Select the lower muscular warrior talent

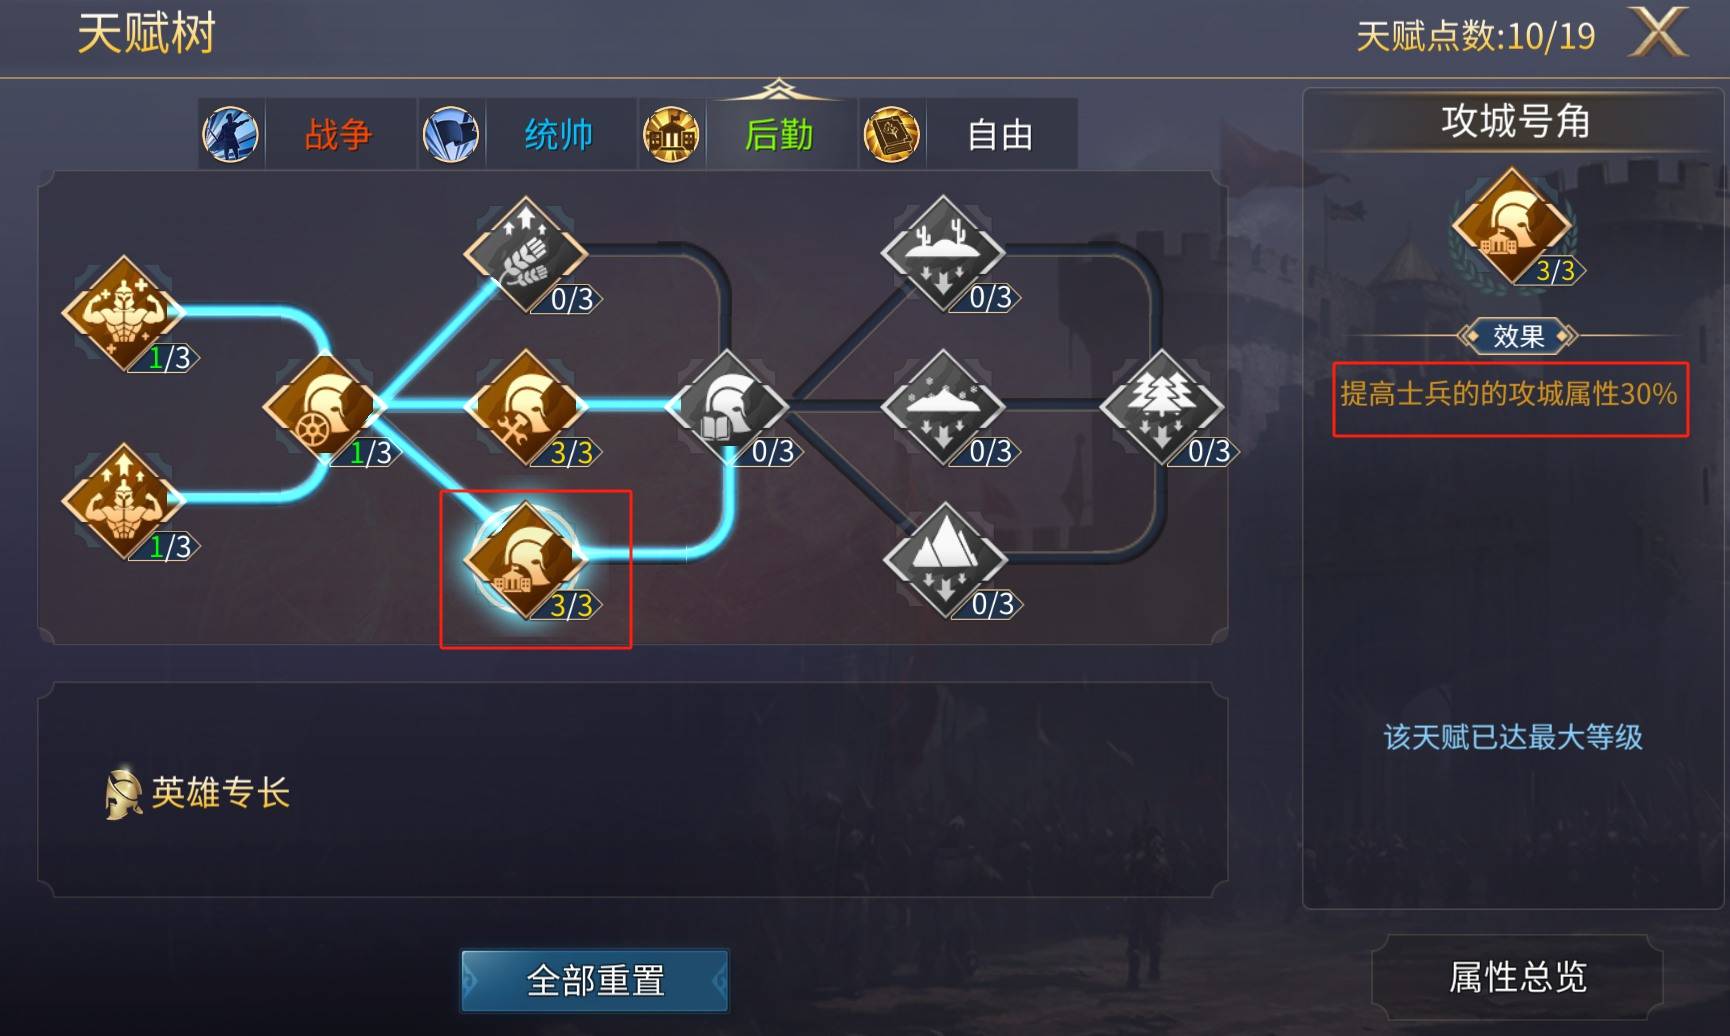123,502
